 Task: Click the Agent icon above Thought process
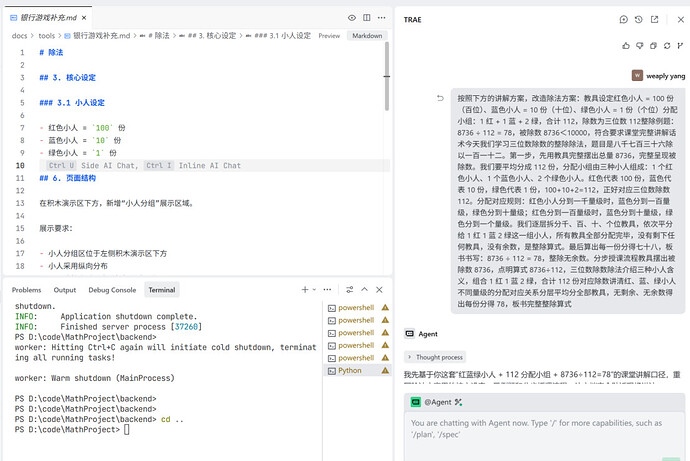click(x=410, y=333)
